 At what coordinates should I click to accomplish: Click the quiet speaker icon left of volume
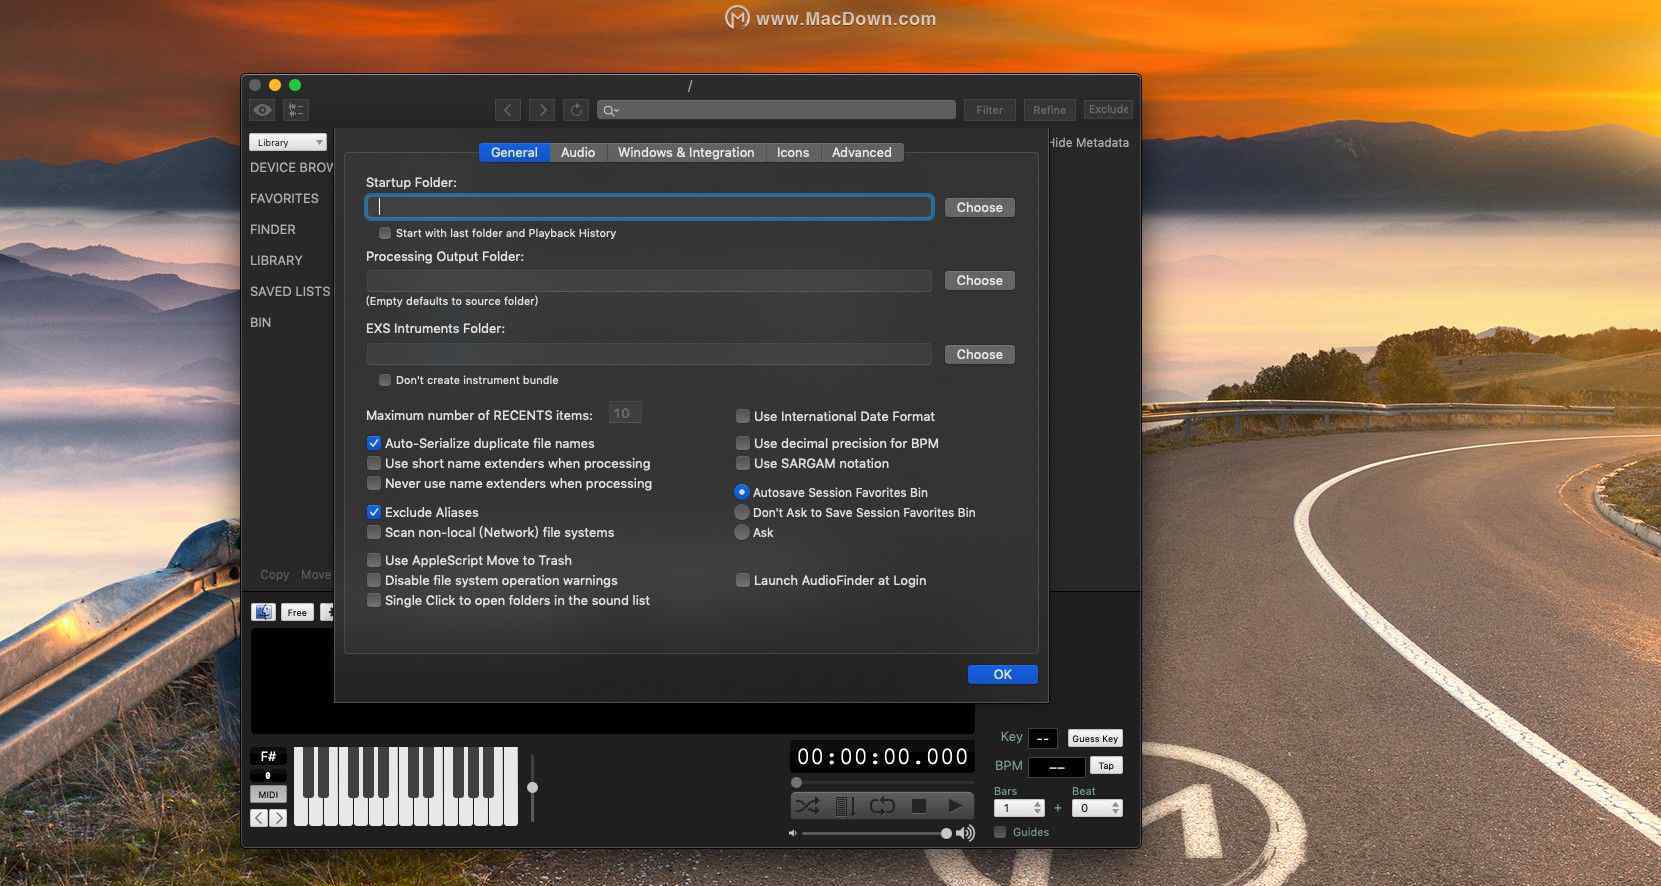coord(792,833)
